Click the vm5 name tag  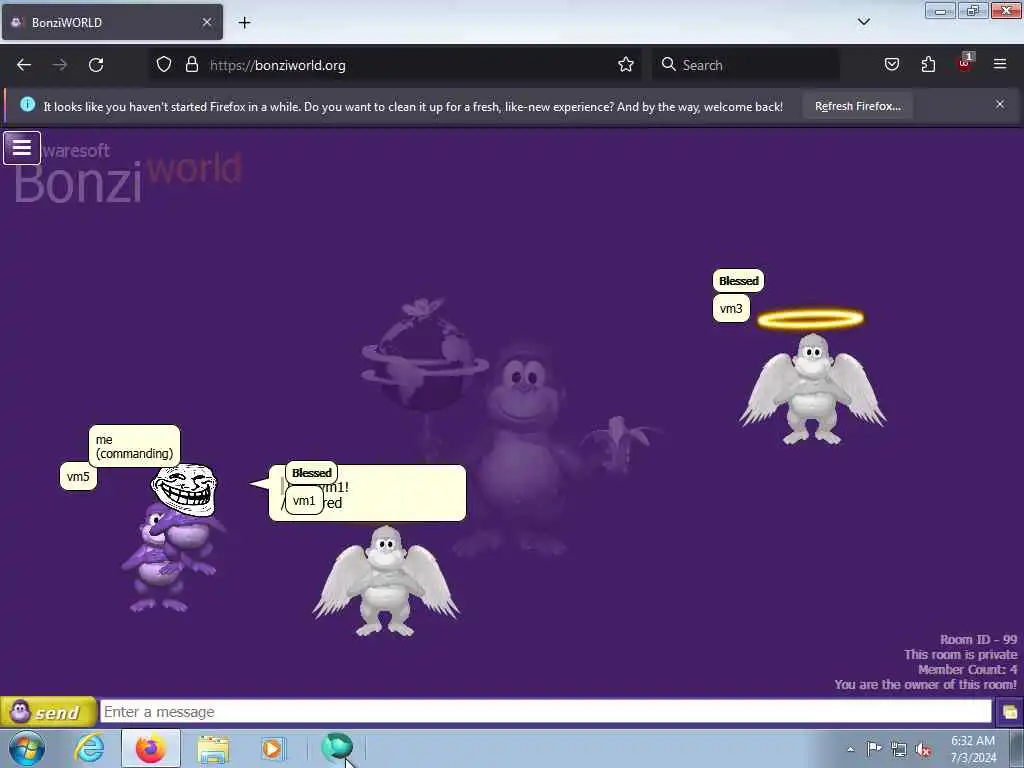point(78,477)
